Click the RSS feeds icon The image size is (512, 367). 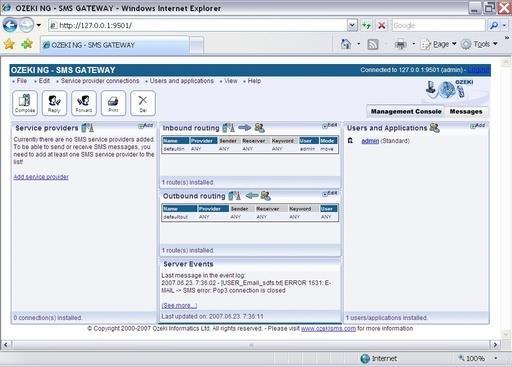tap(373, 44)
